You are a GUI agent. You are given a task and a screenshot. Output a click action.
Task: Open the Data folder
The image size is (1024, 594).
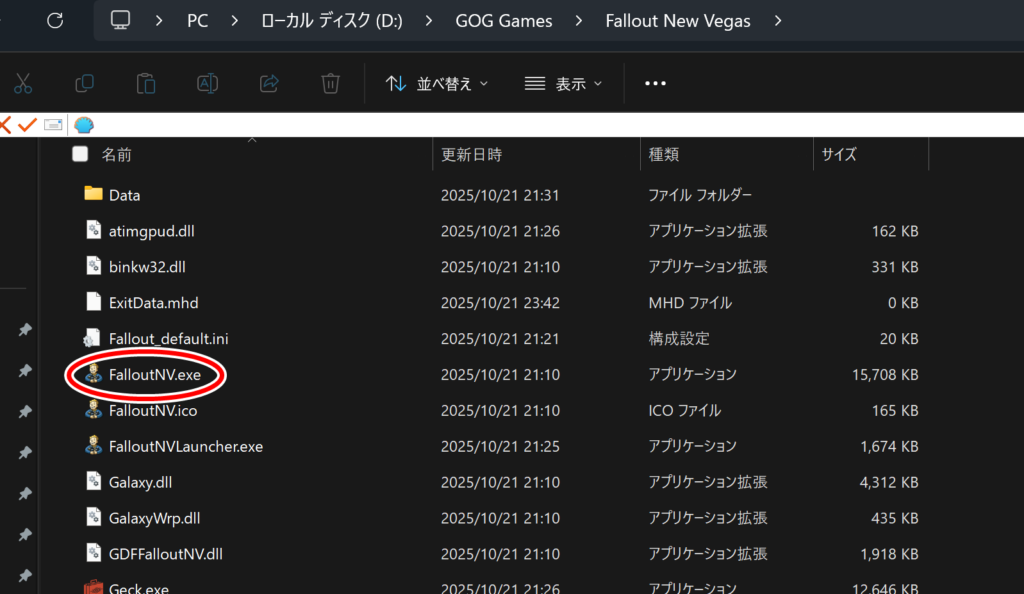tap(124, 195)
